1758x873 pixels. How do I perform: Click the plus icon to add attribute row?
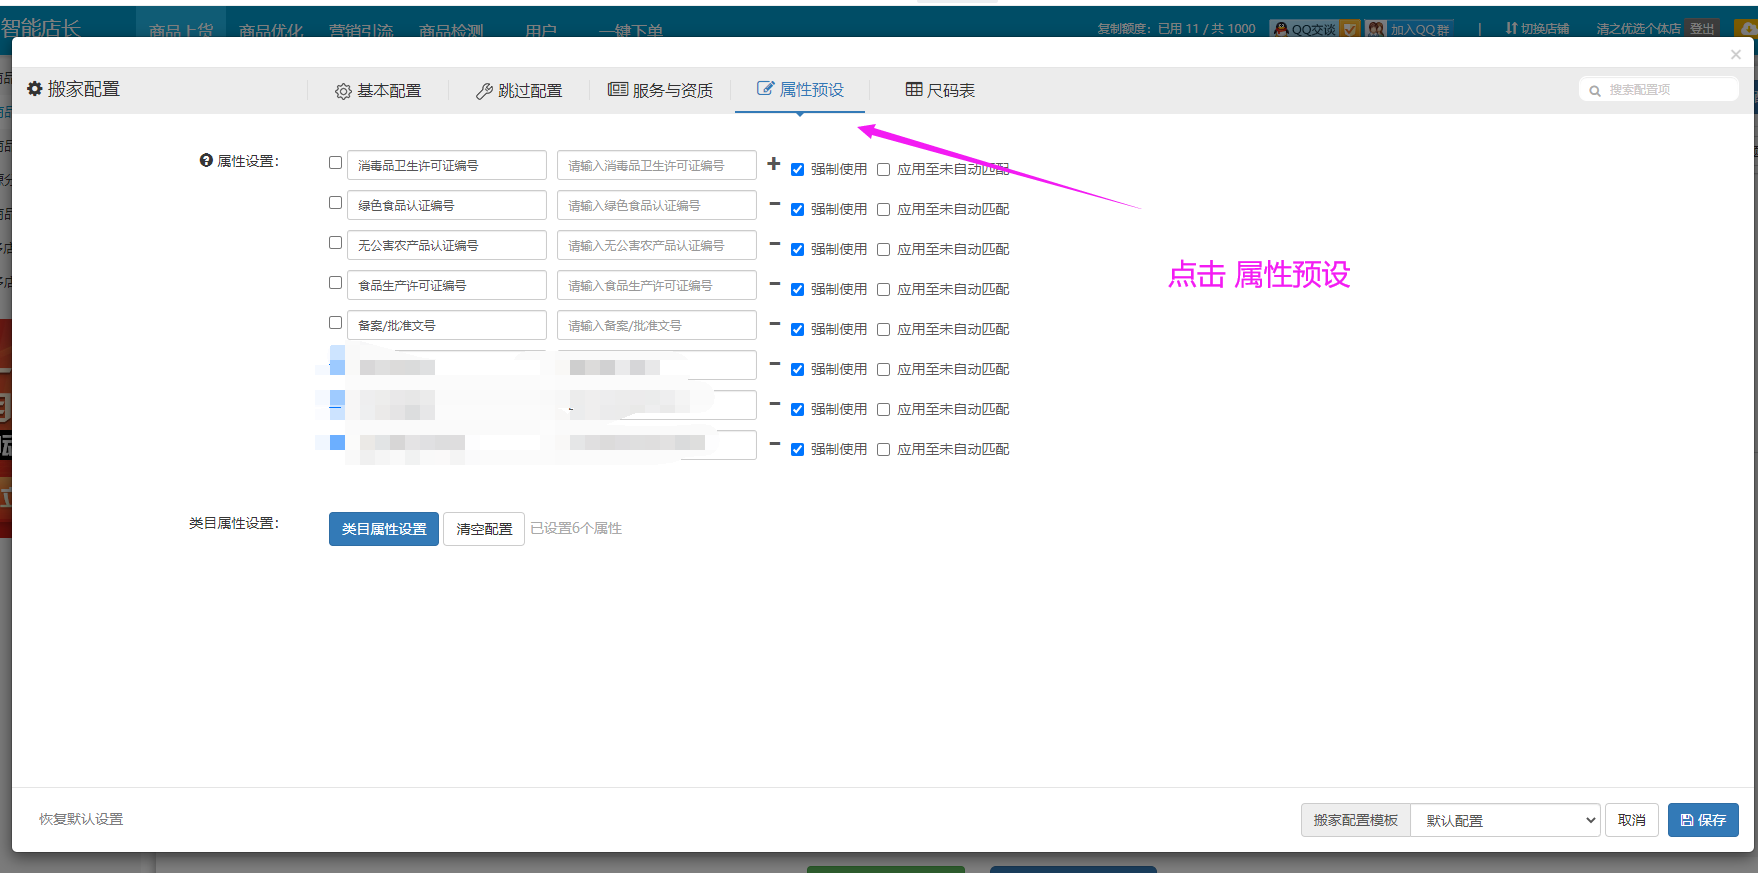(773, 163)
